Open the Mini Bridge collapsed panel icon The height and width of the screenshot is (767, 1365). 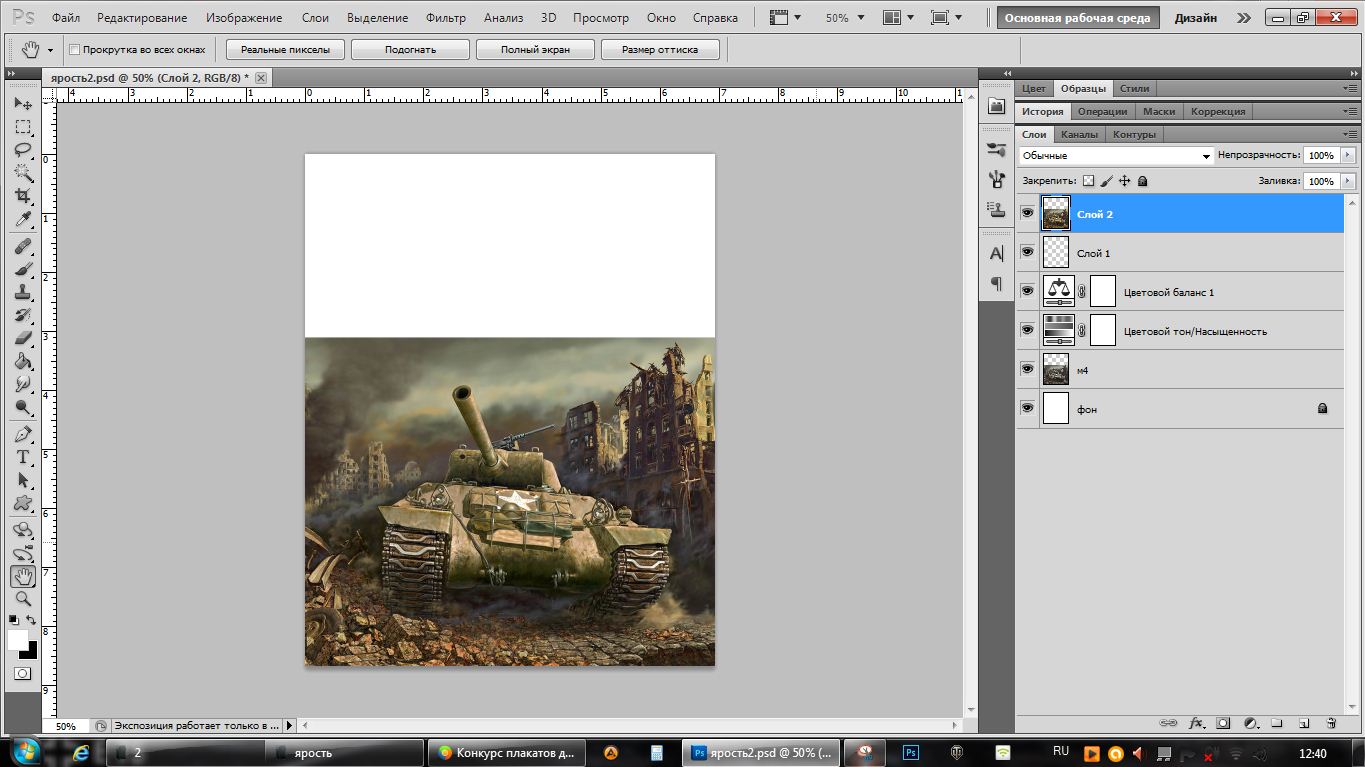pyautogui.click(x=996, y=106)
